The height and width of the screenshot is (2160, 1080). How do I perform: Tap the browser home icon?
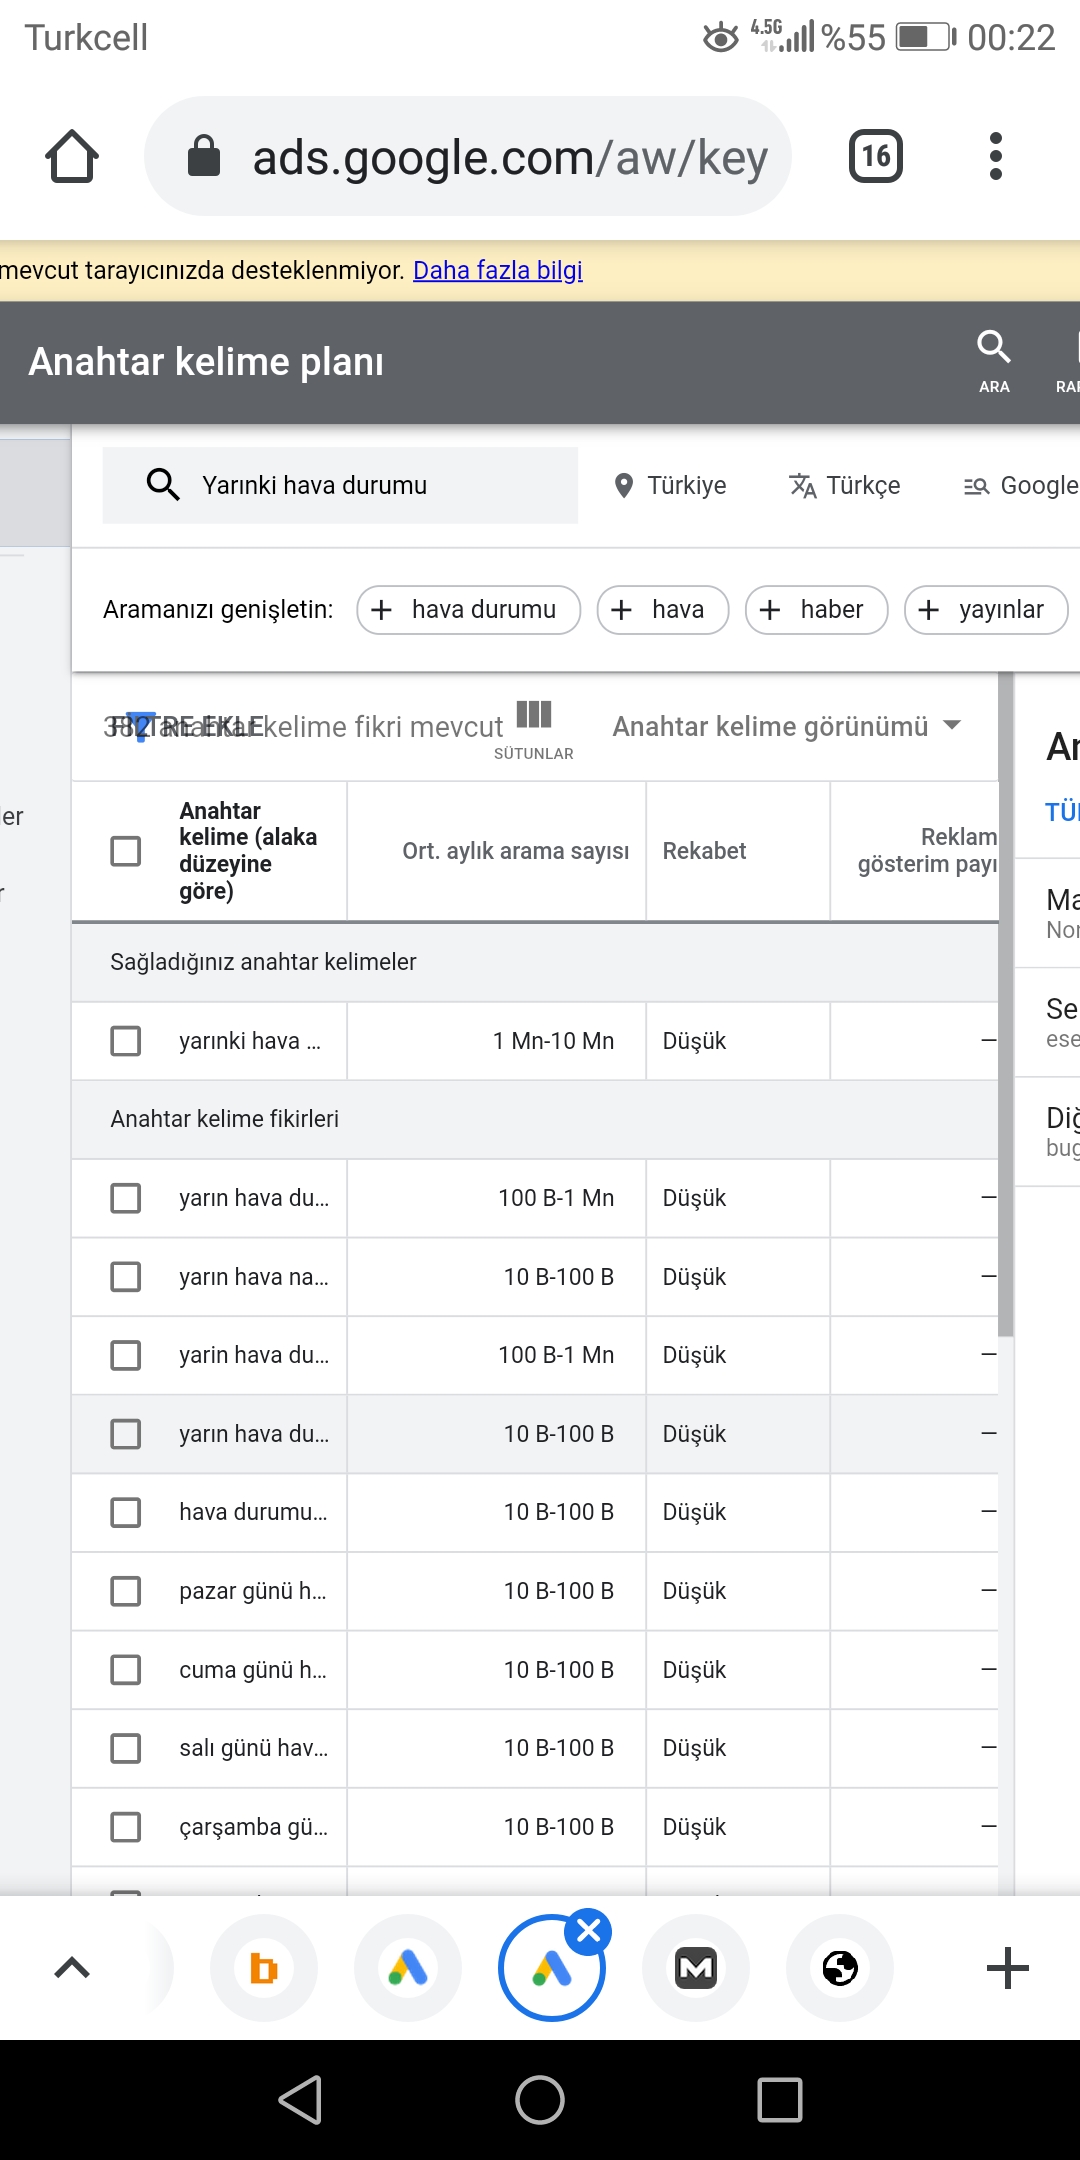tap(72, 156)
